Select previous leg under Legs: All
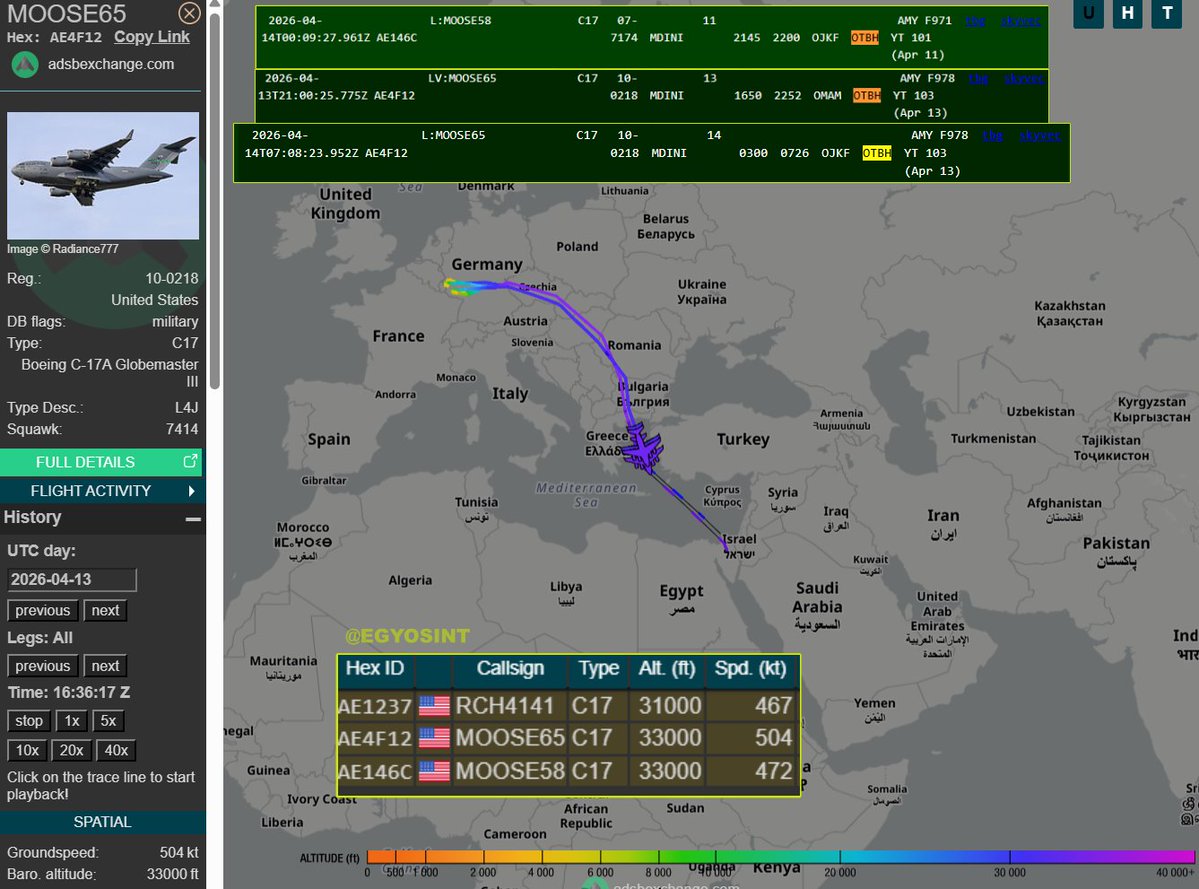This screenshot has height=889, width=1199. [x=43, y=666]
